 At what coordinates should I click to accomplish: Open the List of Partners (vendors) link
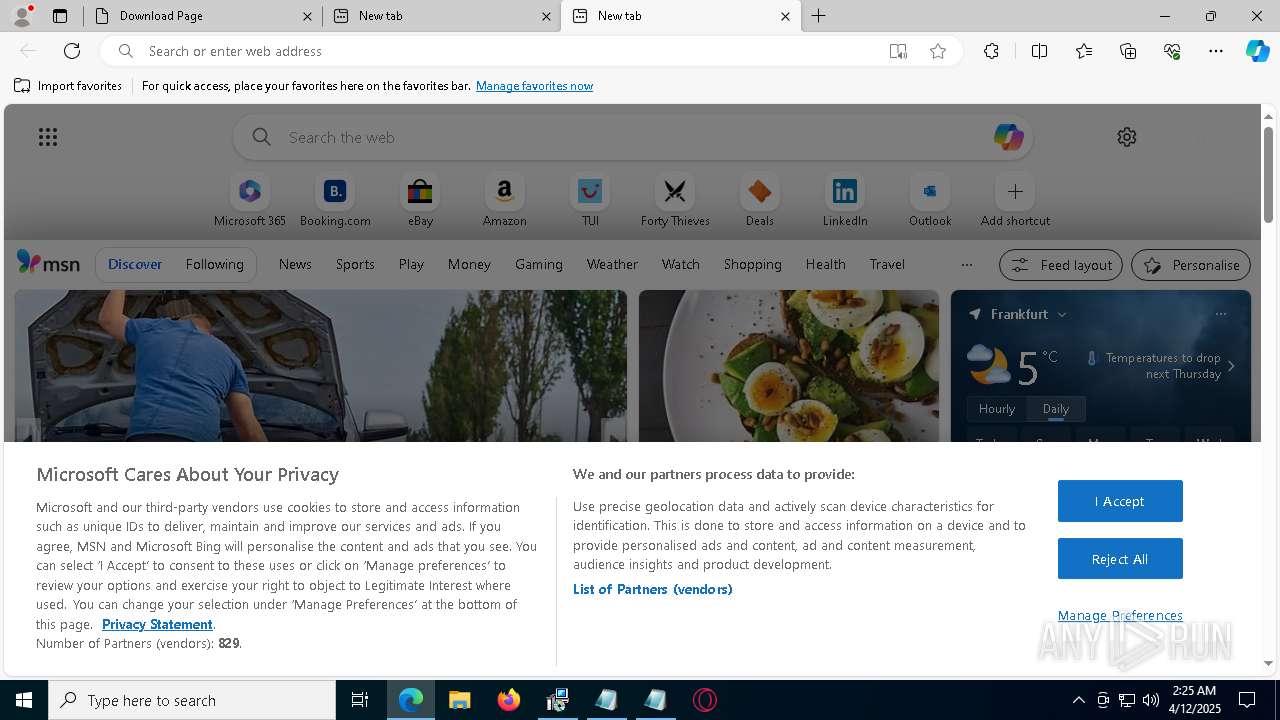click(652, 589)
